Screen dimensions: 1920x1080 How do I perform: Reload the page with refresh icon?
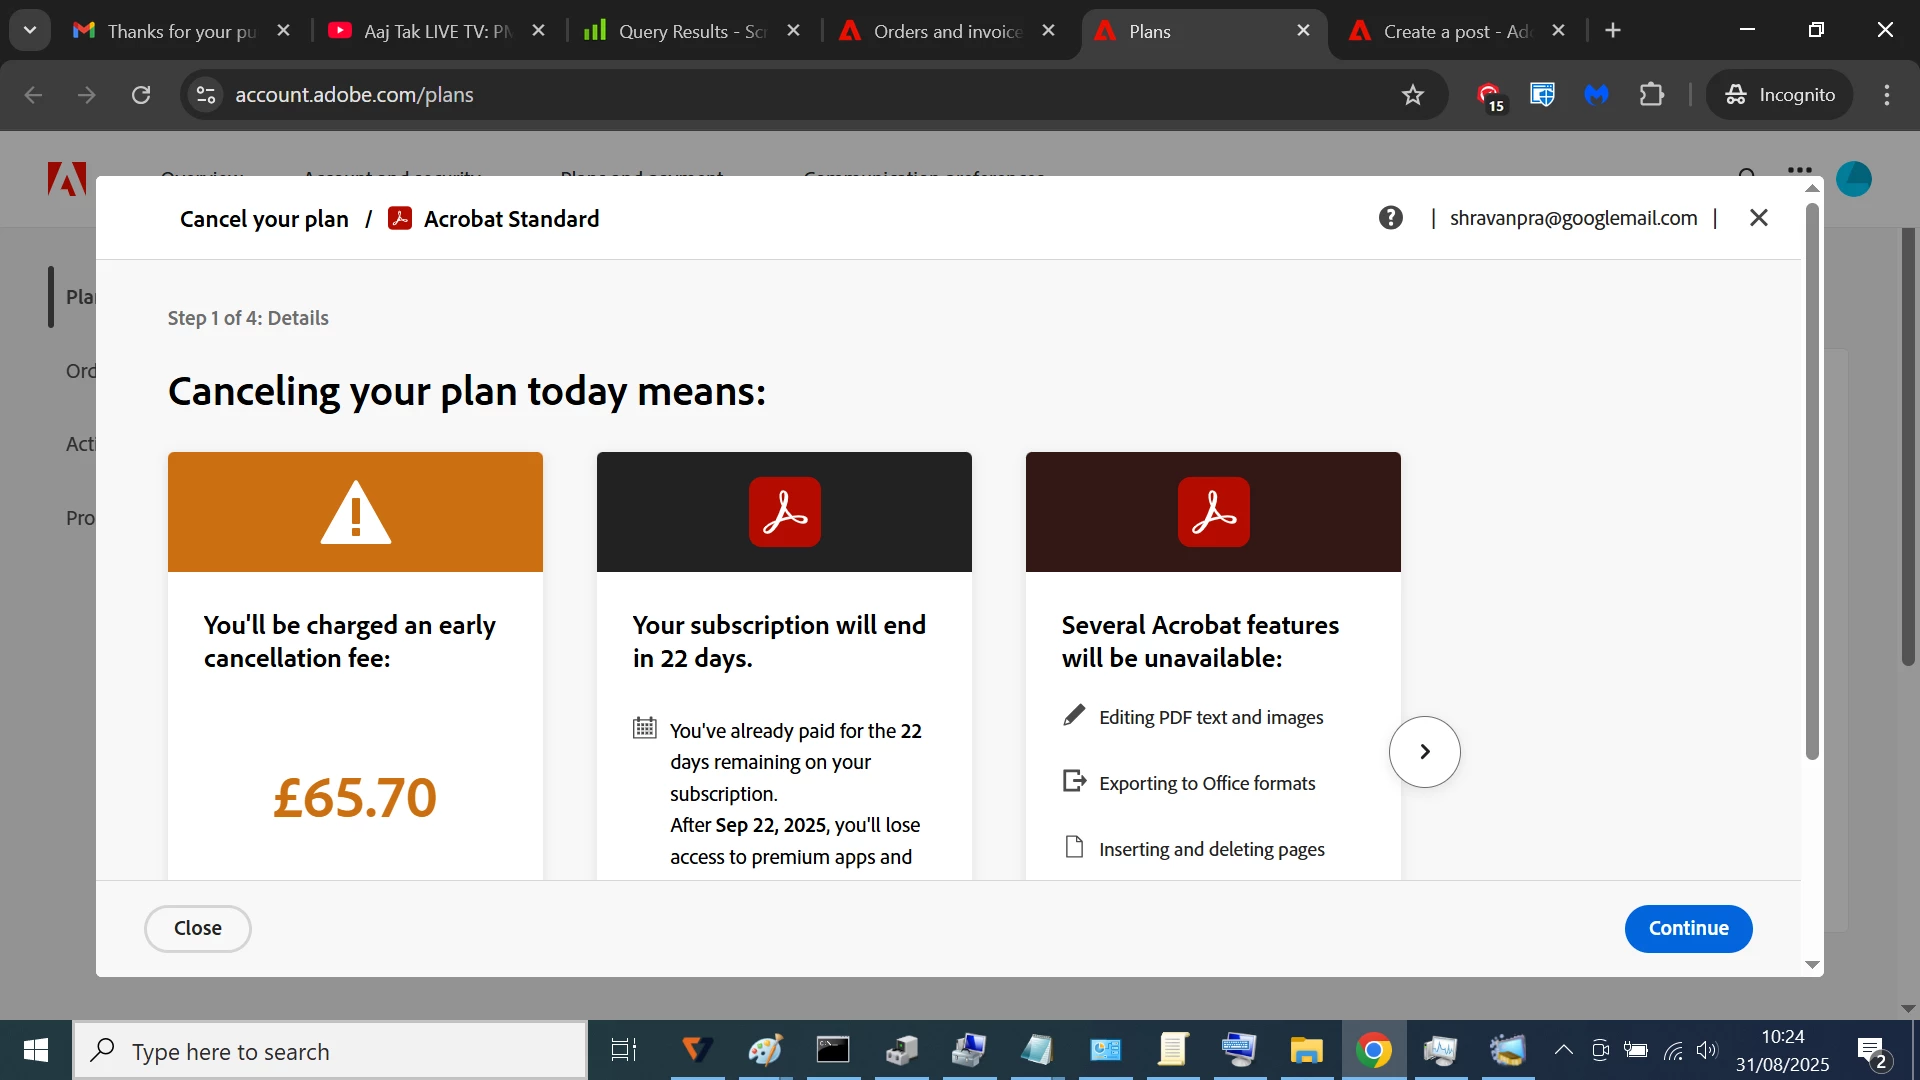tap(141, 95)
